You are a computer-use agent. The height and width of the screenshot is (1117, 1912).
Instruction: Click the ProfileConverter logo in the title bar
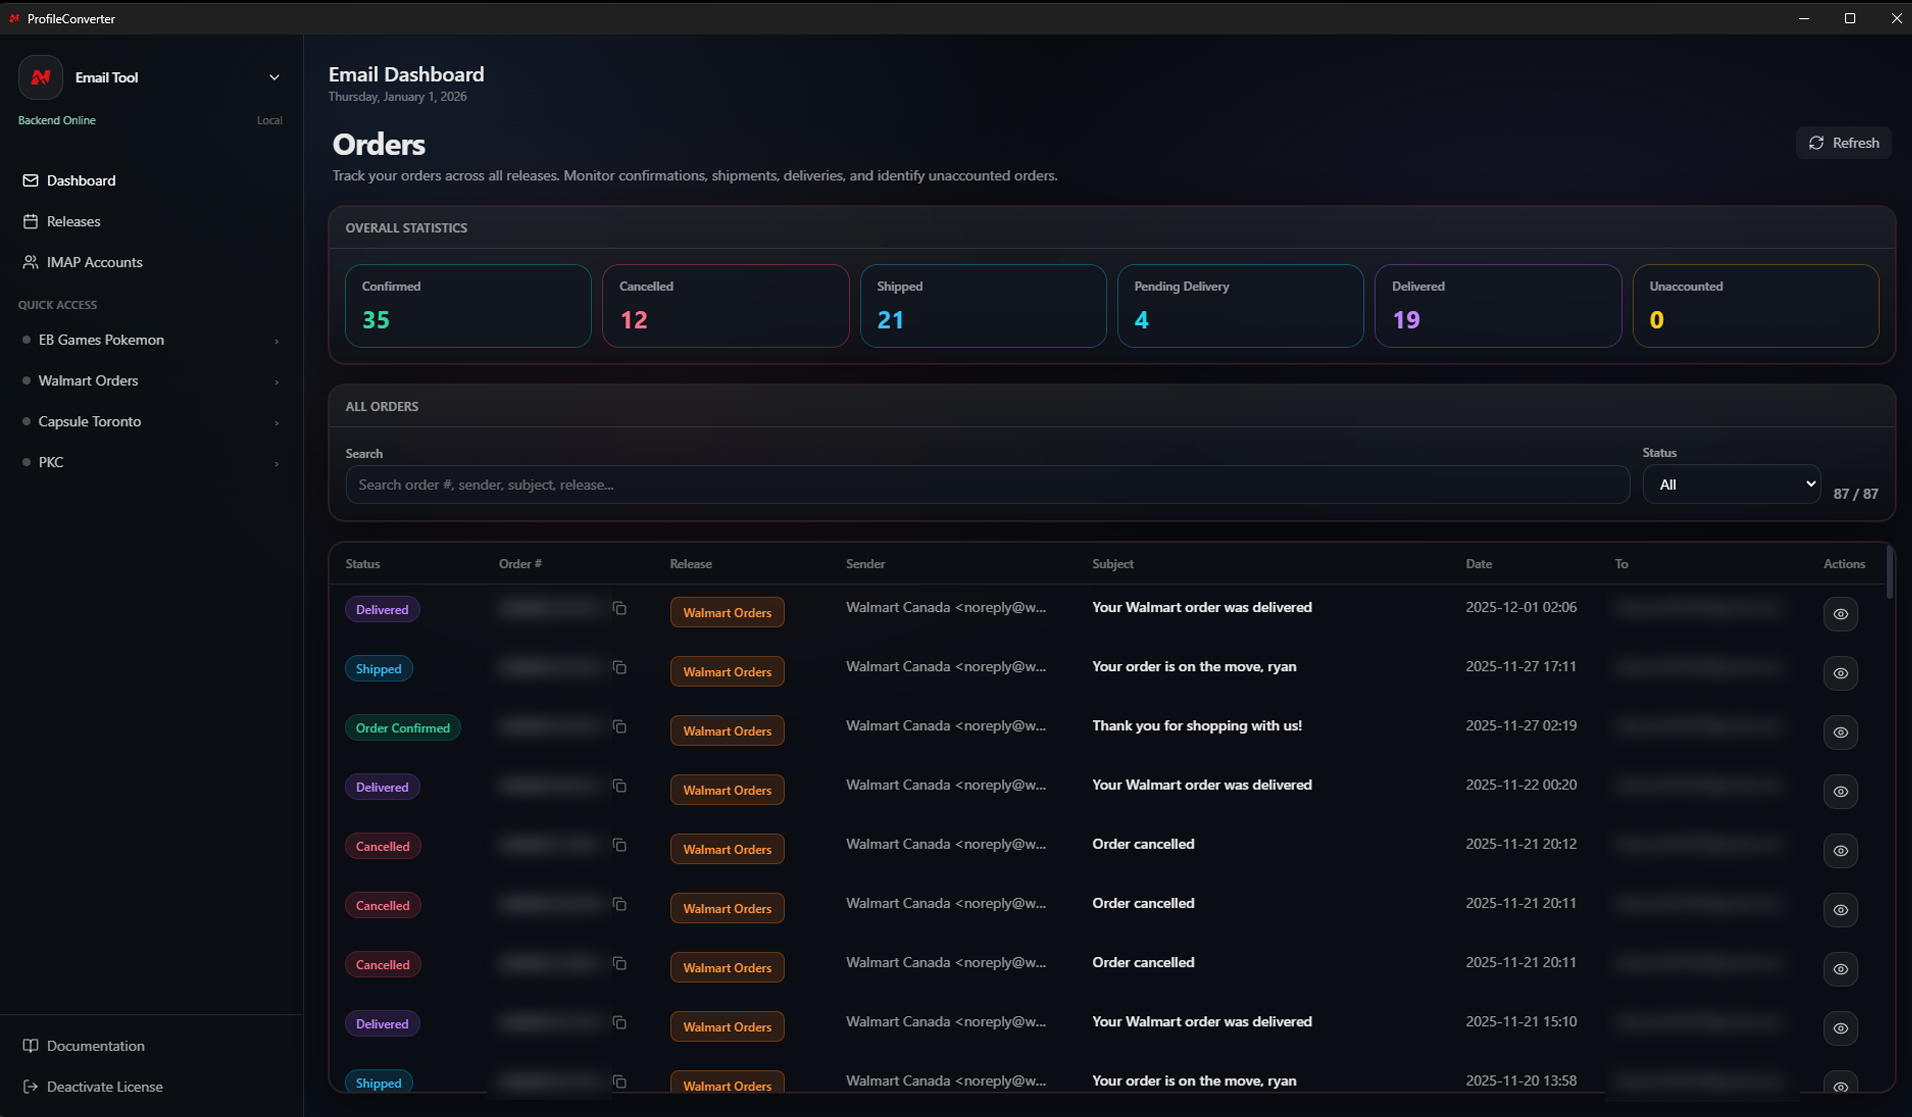tap(13, 18)
